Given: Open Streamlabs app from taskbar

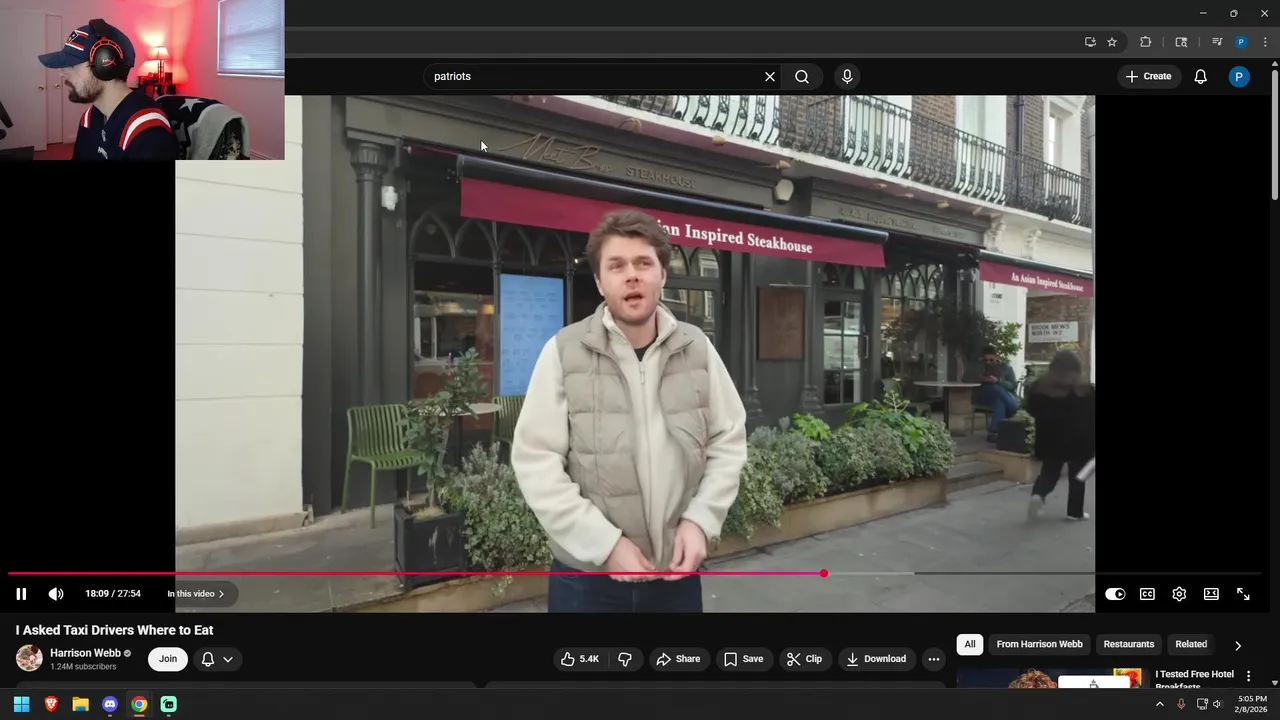Looking at the screenshot, I should (x=169, y=704).
